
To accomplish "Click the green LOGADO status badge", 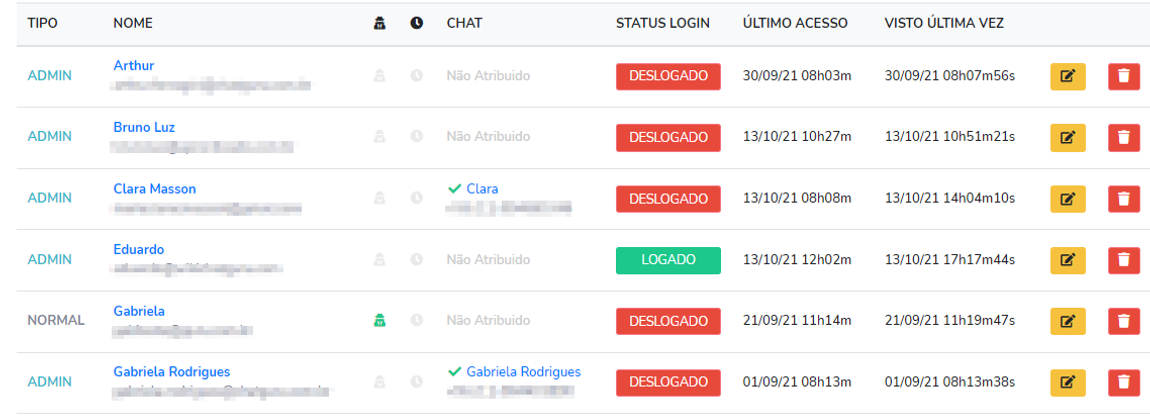I will click(x=668, y=260).
